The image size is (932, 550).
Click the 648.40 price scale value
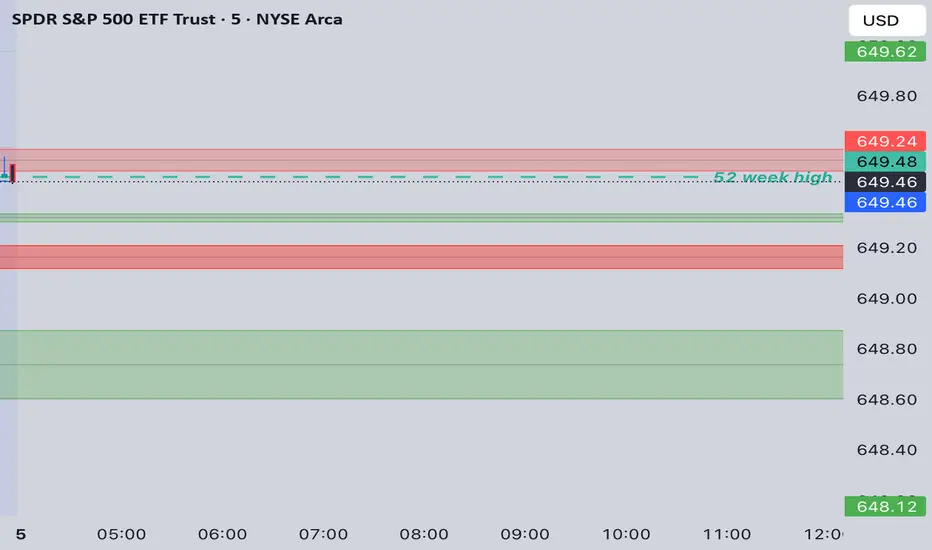pos(884,449)
